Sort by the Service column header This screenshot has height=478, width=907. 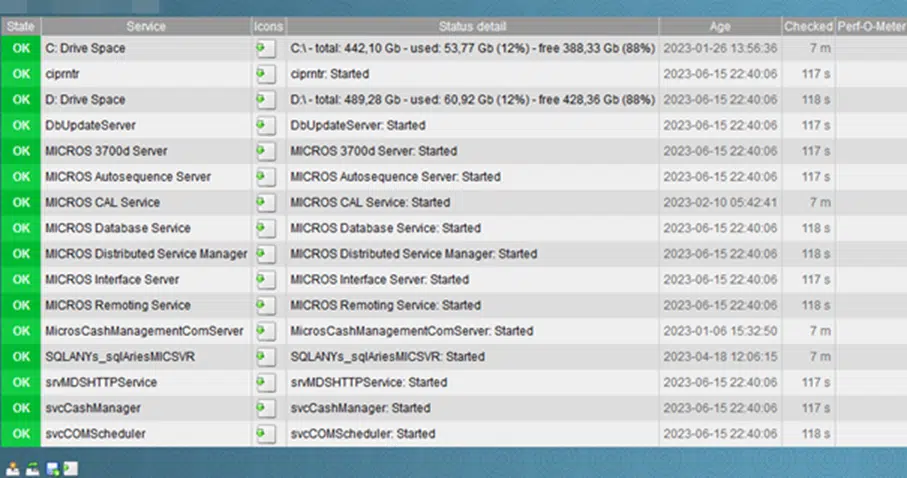click(146, 25)
